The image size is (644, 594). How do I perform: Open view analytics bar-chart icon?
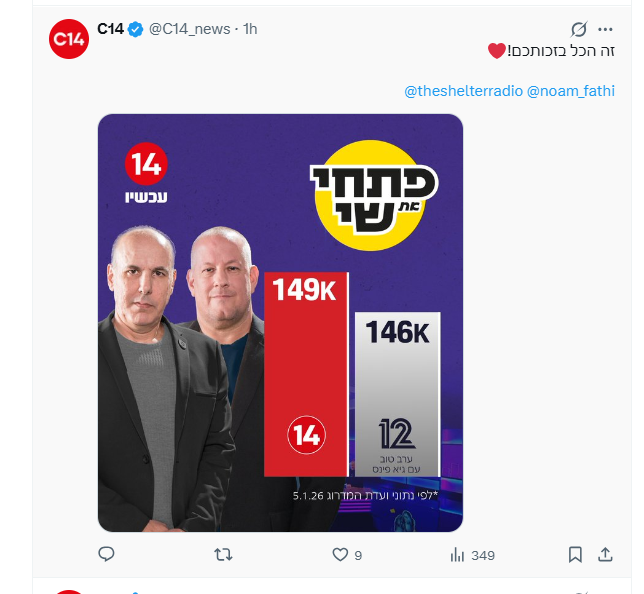point(459,554)
